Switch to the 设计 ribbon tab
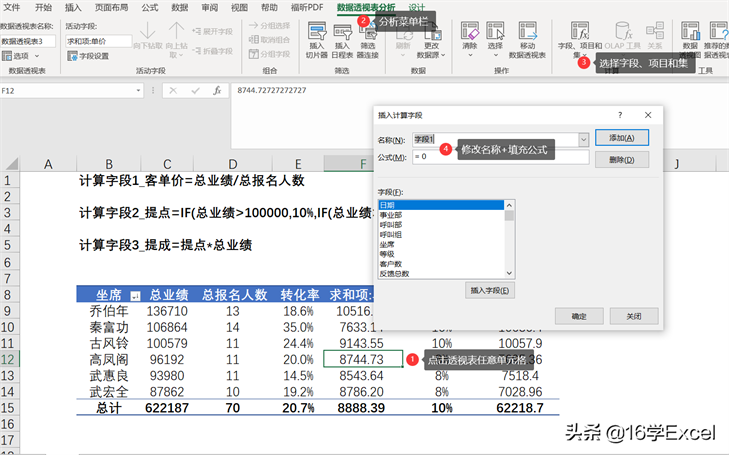Screen dimensions: 729x455 [x=416, y=7]
